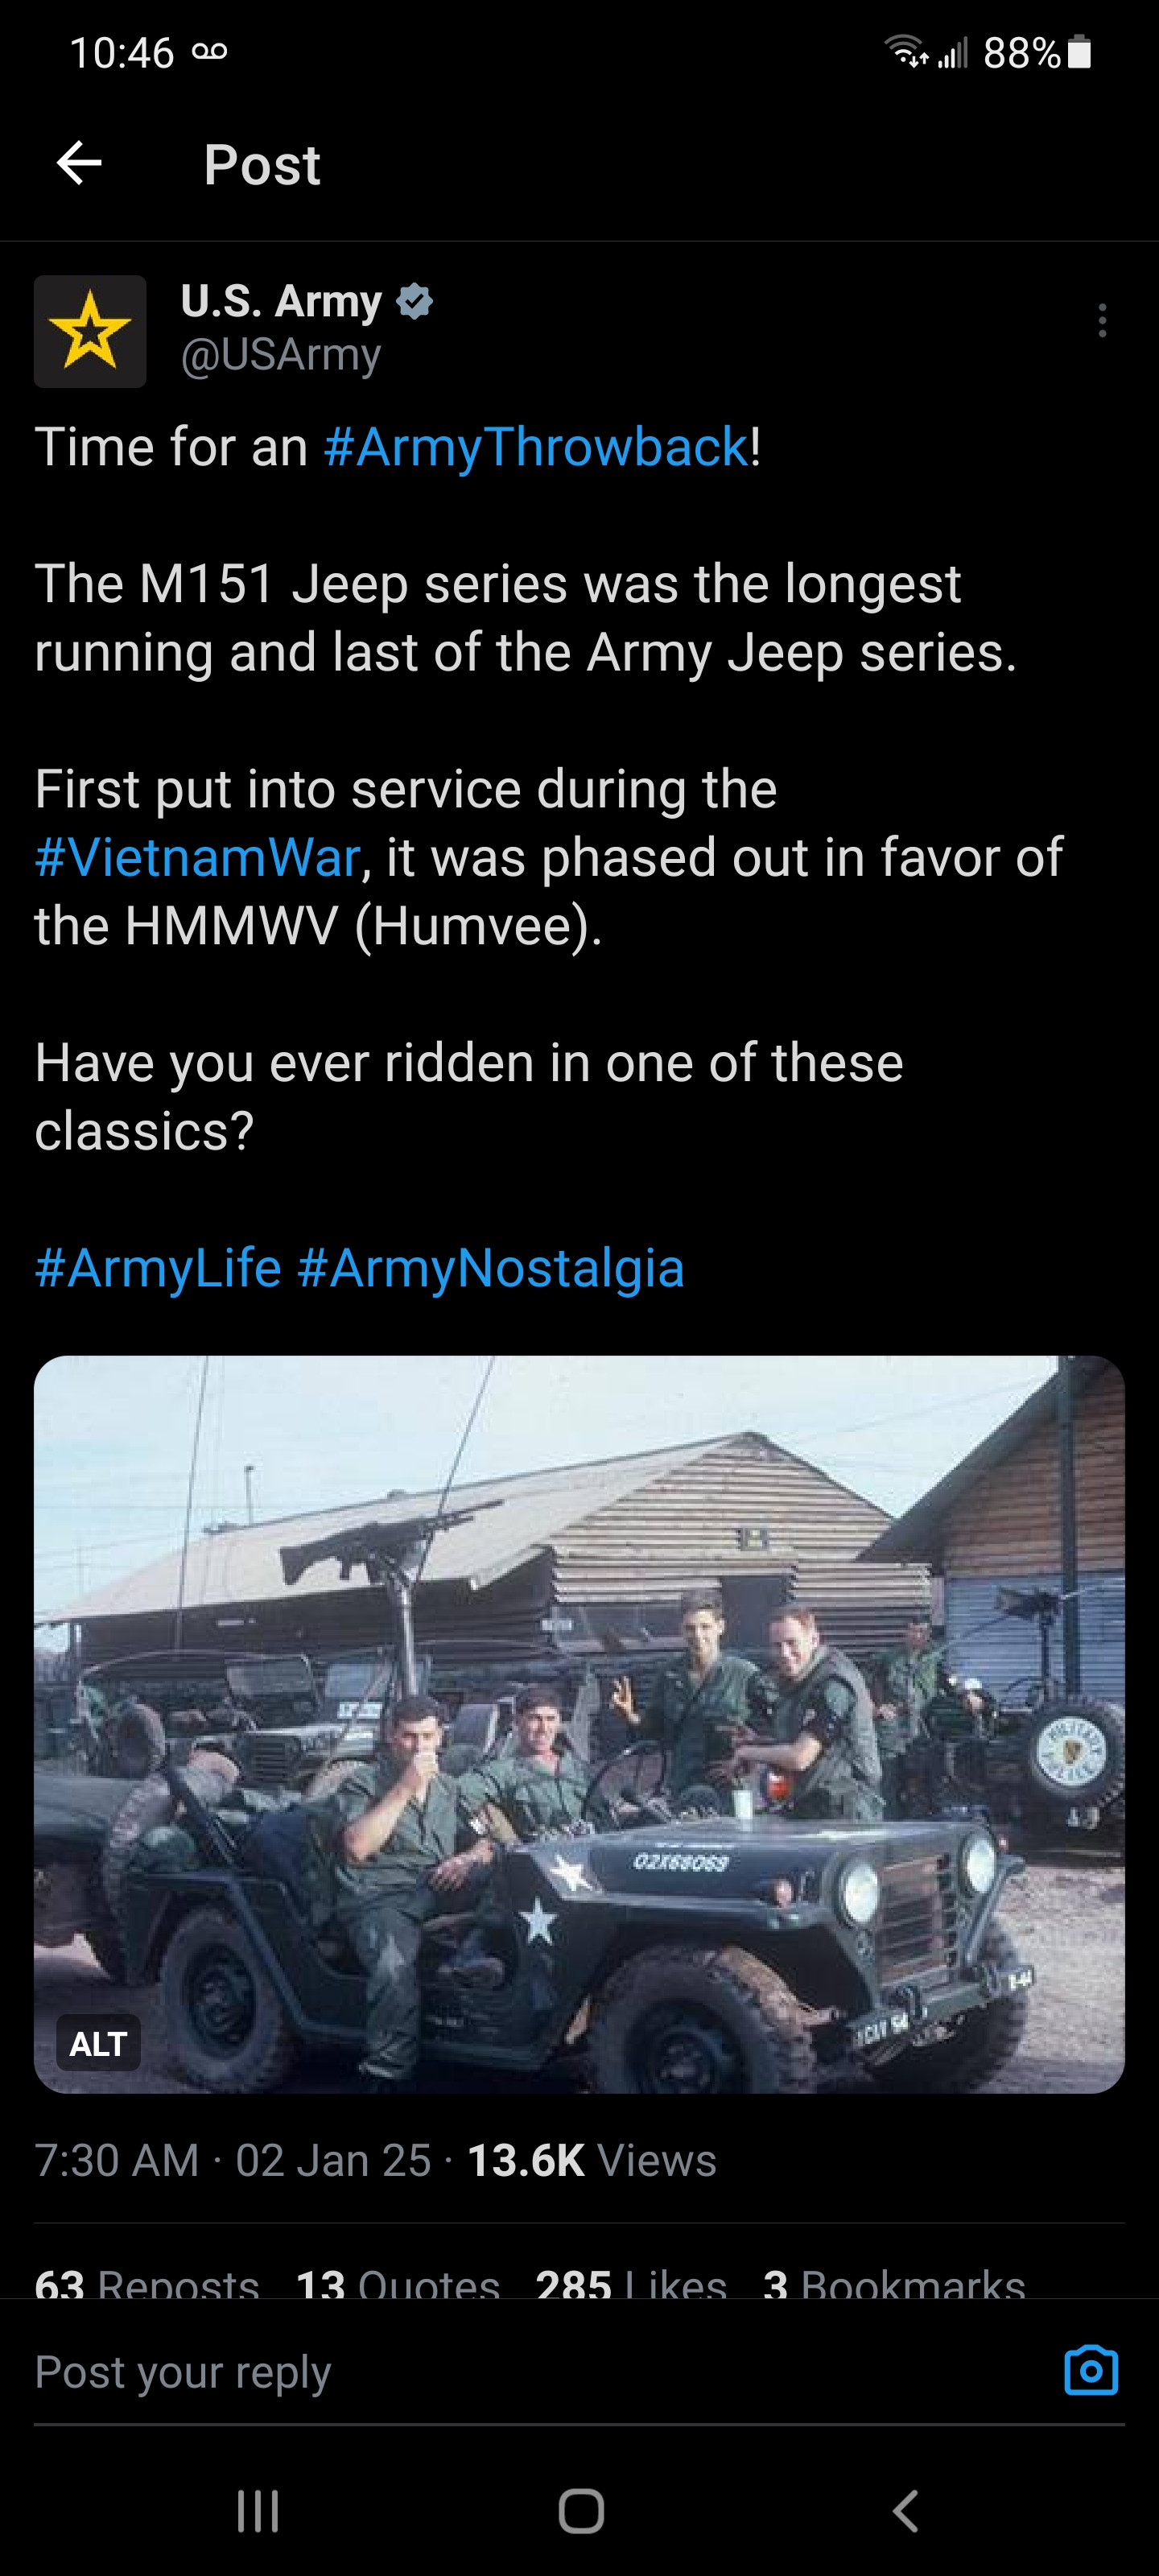The width and height of the screenshot is (1159, 2576).
Task: Open the U.S. Army profile avatar
Action: pyautogui.click(x=90, y=331)
